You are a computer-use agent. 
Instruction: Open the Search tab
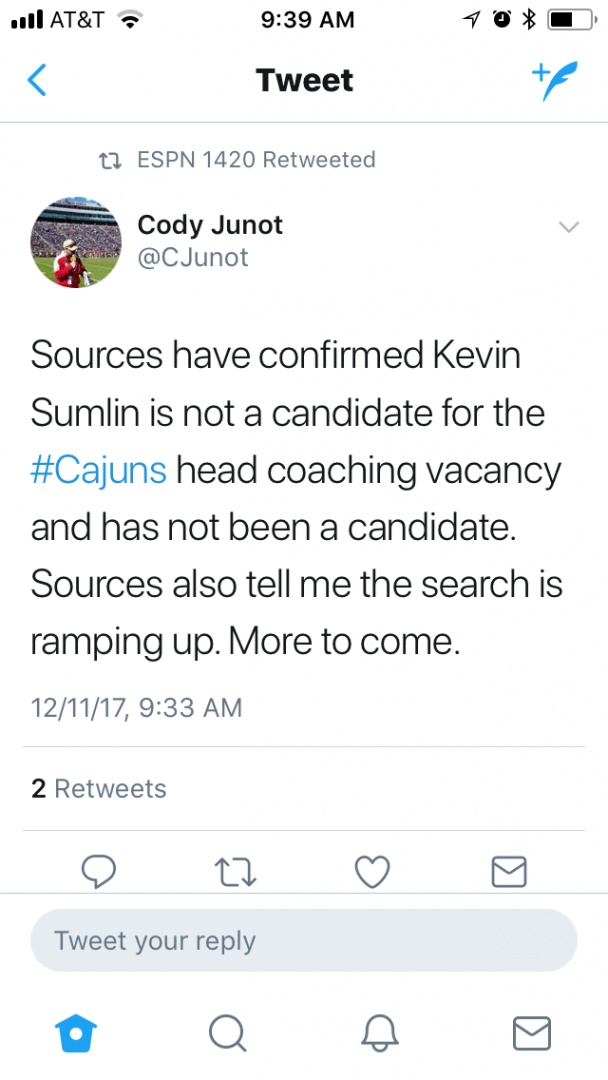(228, 1032)
